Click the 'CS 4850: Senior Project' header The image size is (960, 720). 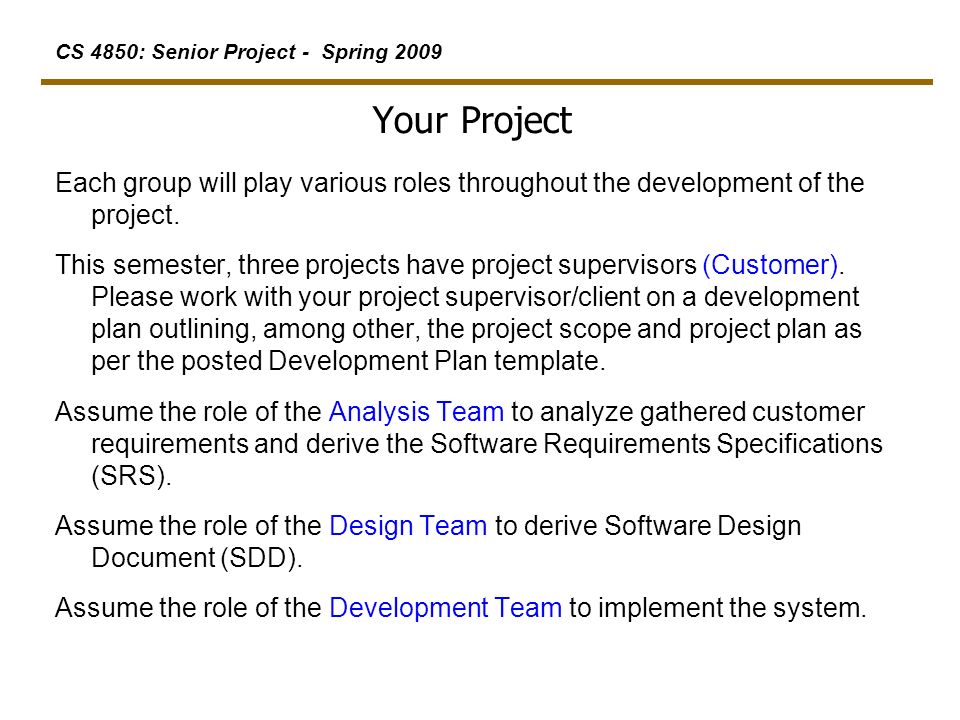(176, 52)
